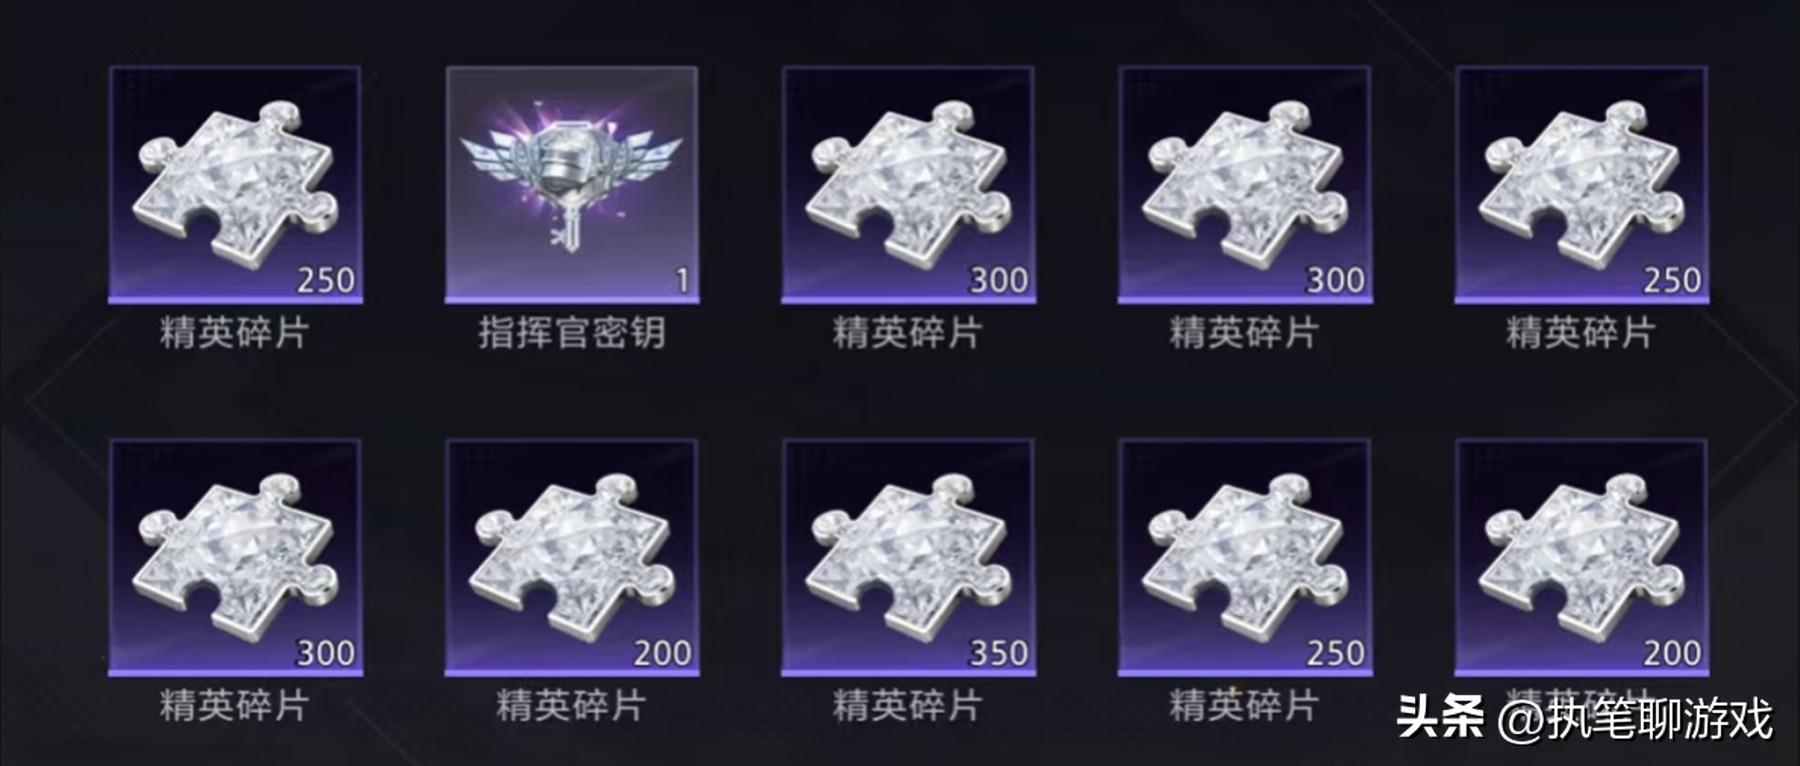This screenshot has width=1800, height=766.
Task: Tap the 200 quantity on the bottom-right tile
Action: tap(1672, 653)
